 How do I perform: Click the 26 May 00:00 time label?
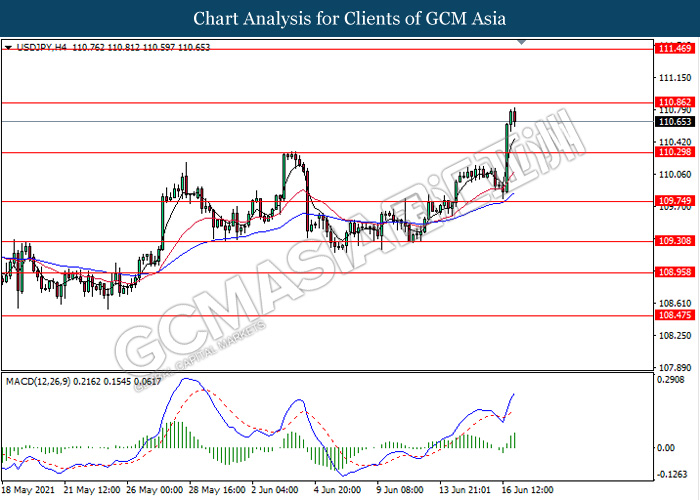pyautogui.click(x=155, y=490)
